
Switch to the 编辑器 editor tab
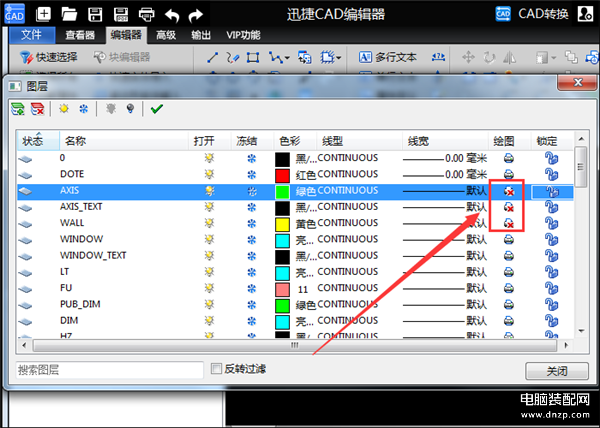point(126,35)
